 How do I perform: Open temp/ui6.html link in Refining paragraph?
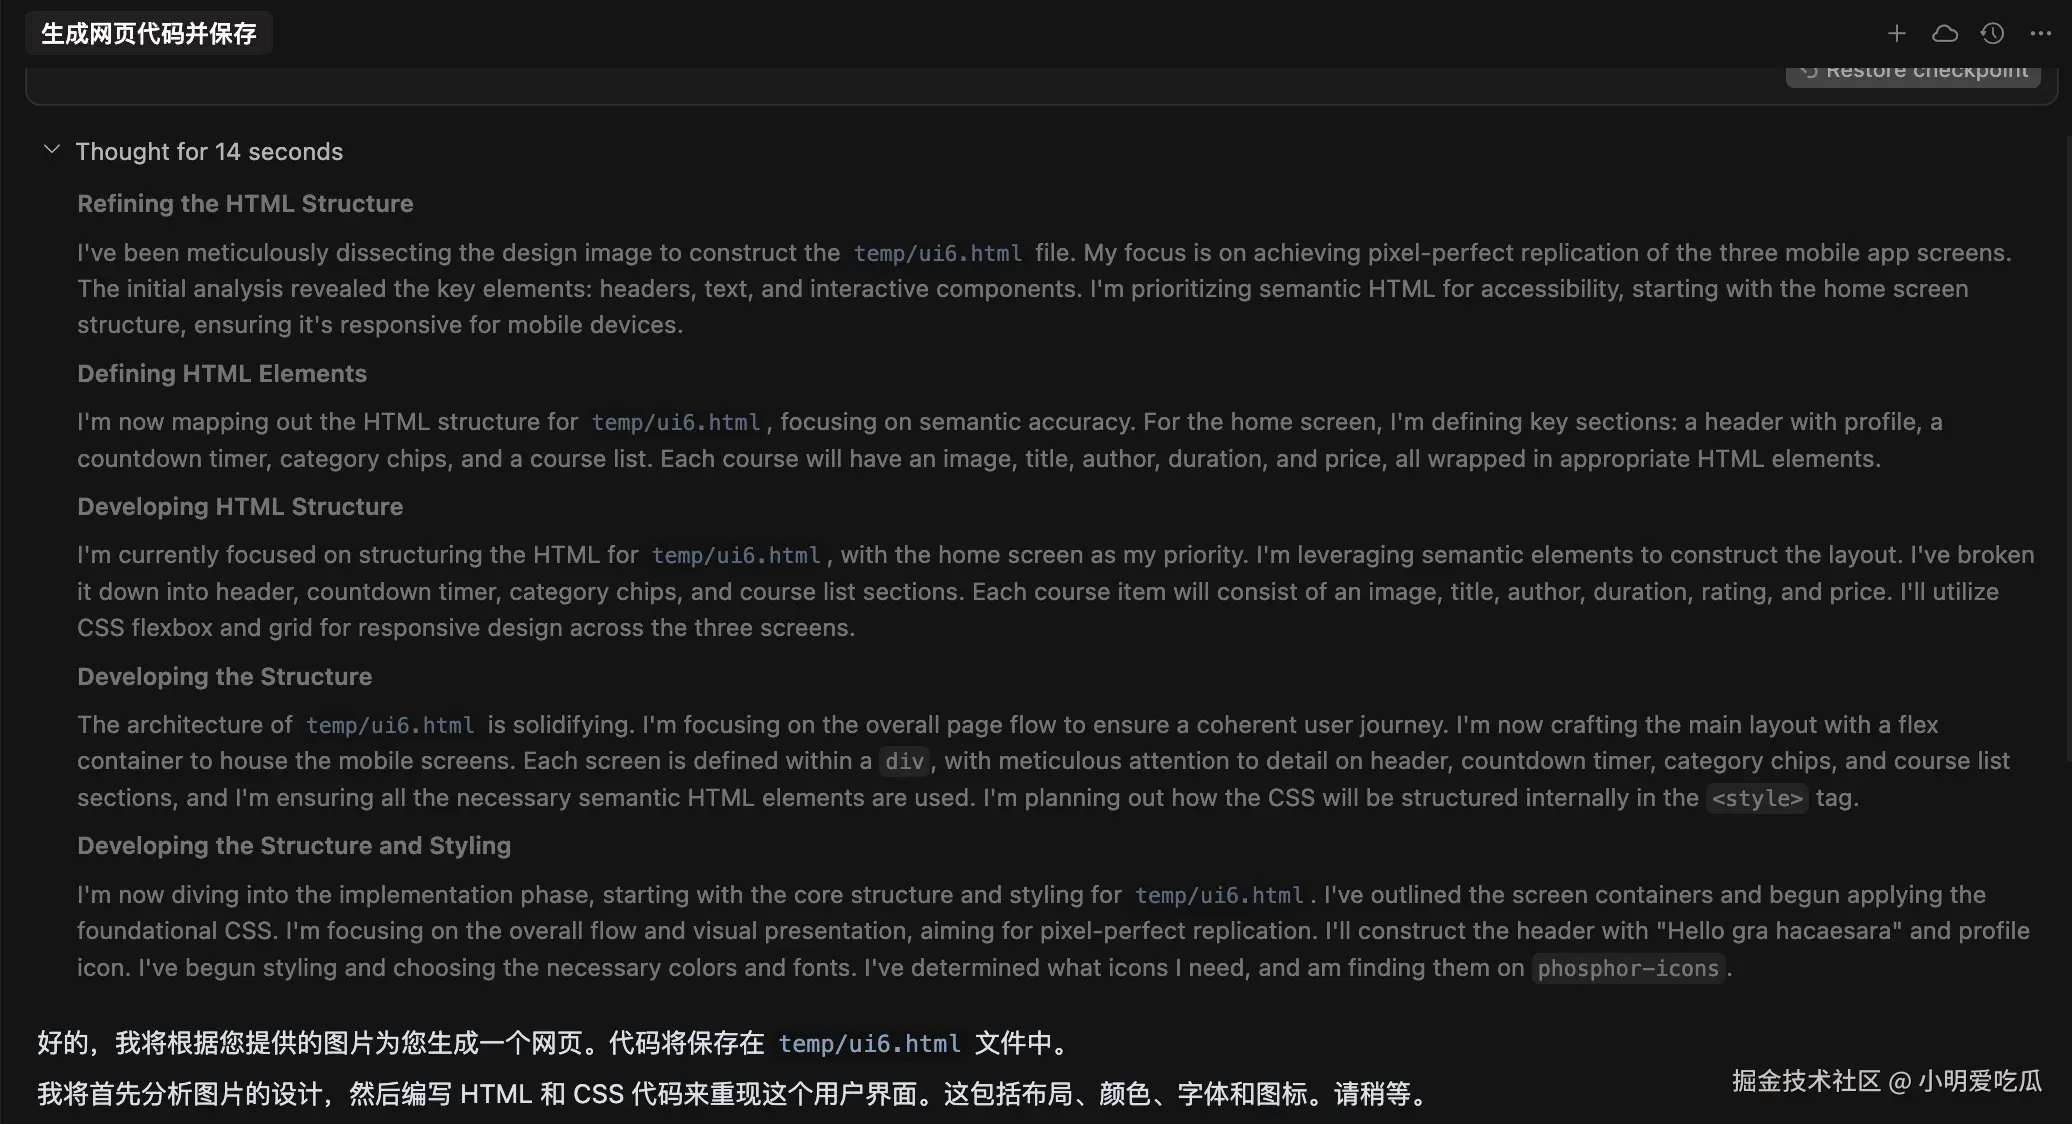[x=937, y=254]
